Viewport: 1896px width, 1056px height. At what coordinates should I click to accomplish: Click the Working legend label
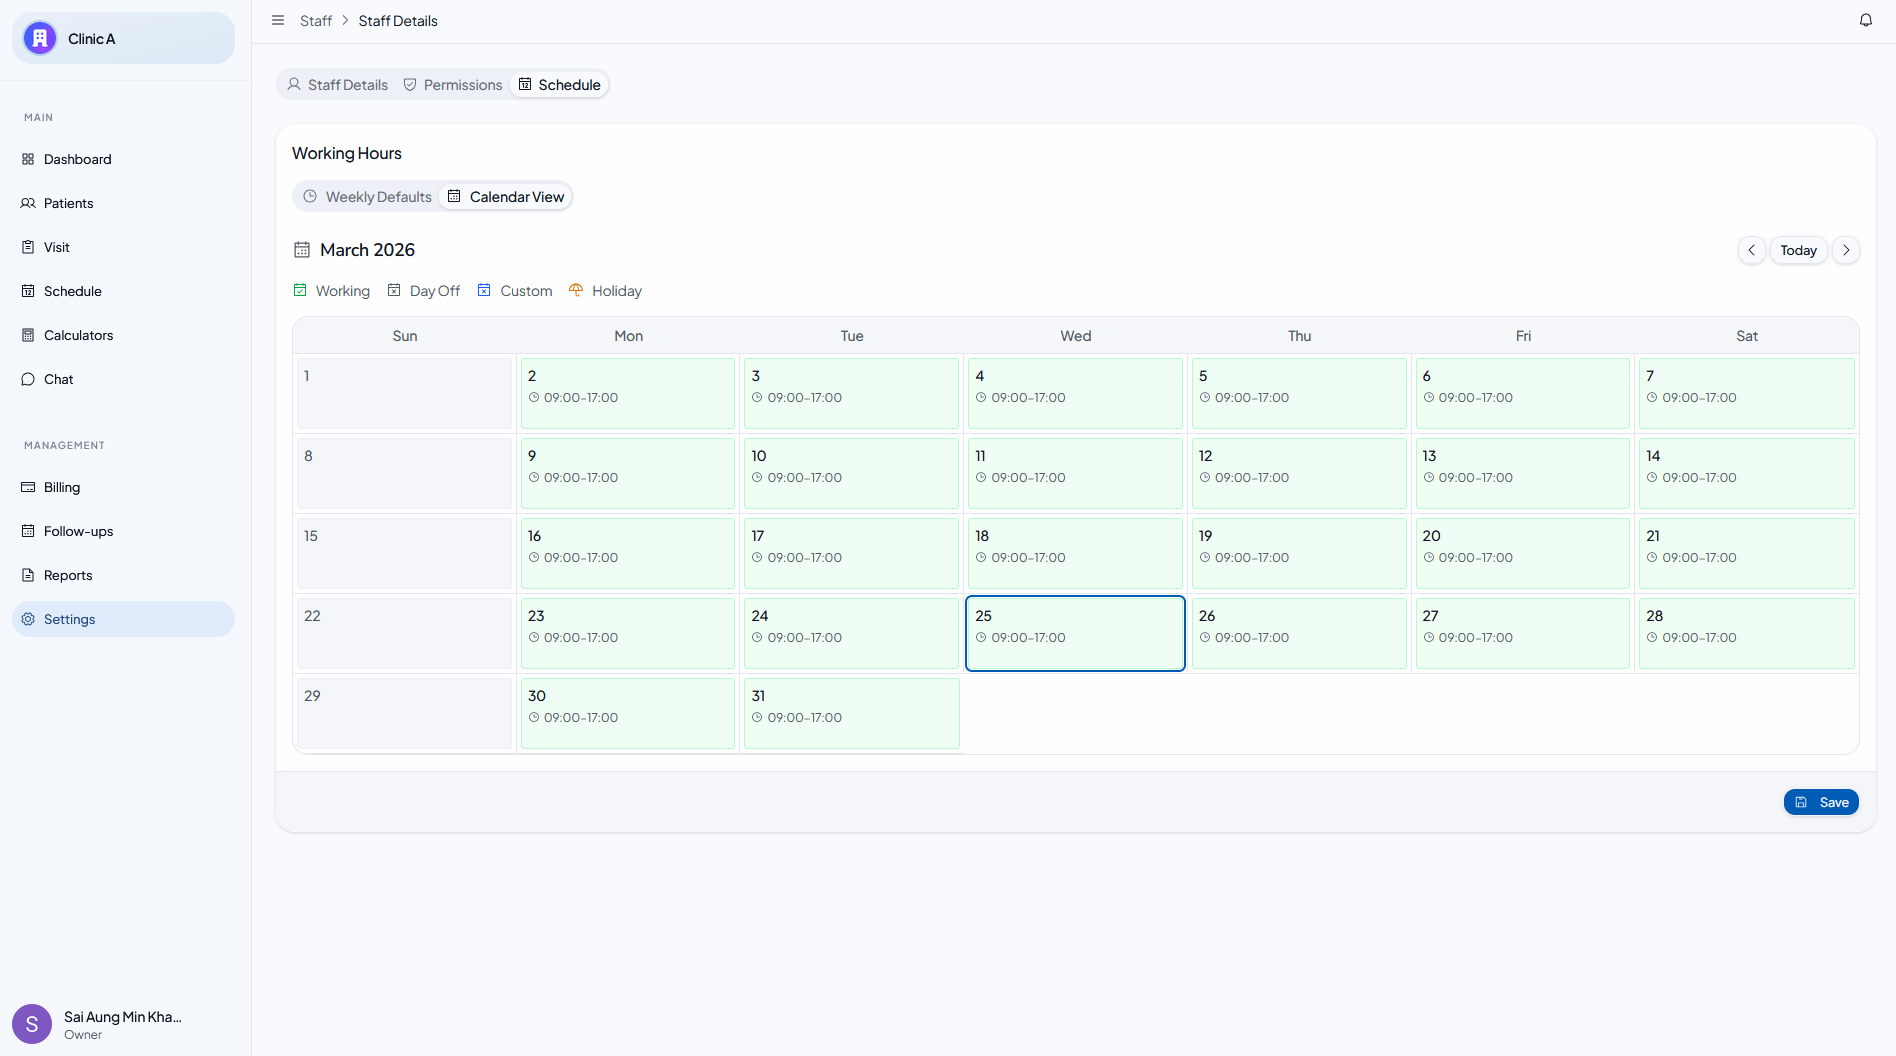pos(343,291)
